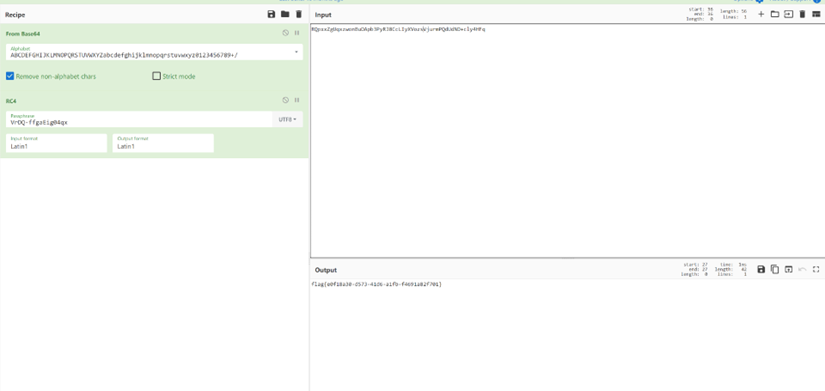Enable Strict mode checkbox

coord(156,76)
